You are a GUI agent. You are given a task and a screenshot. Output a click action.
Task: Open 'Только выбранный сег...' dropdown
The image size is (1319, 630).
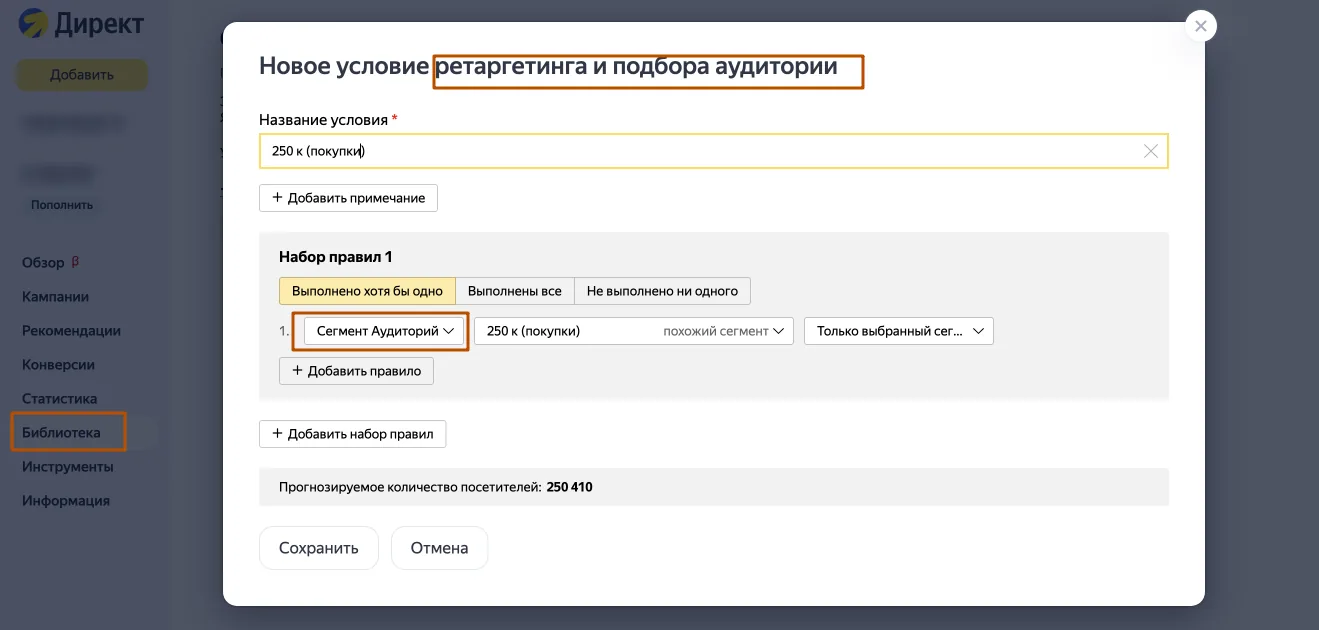[x=899, y=331]
